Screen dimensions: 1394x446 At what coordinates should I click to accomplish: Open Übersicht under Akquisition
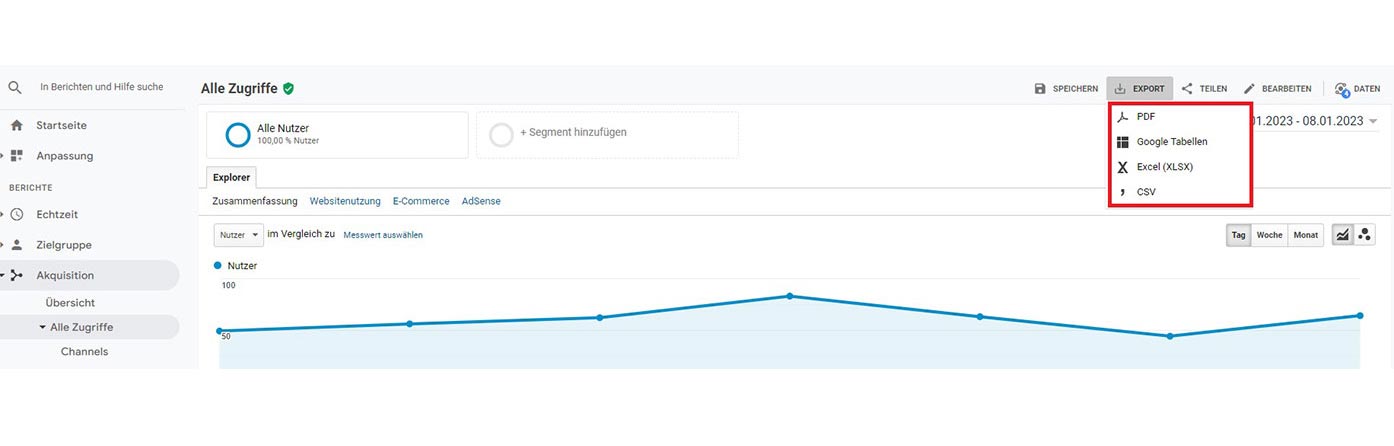70,302
